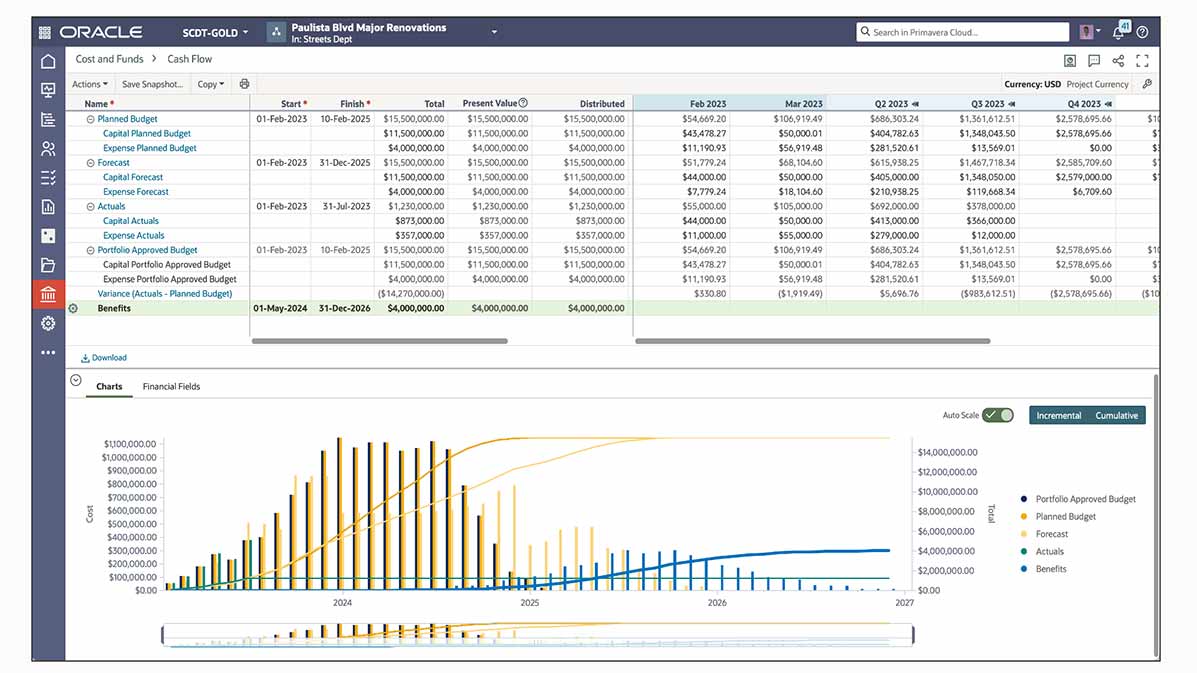This screenshot has width=1197, height=673.
Task: Select the Charts tab
Action: coord(109,386)
